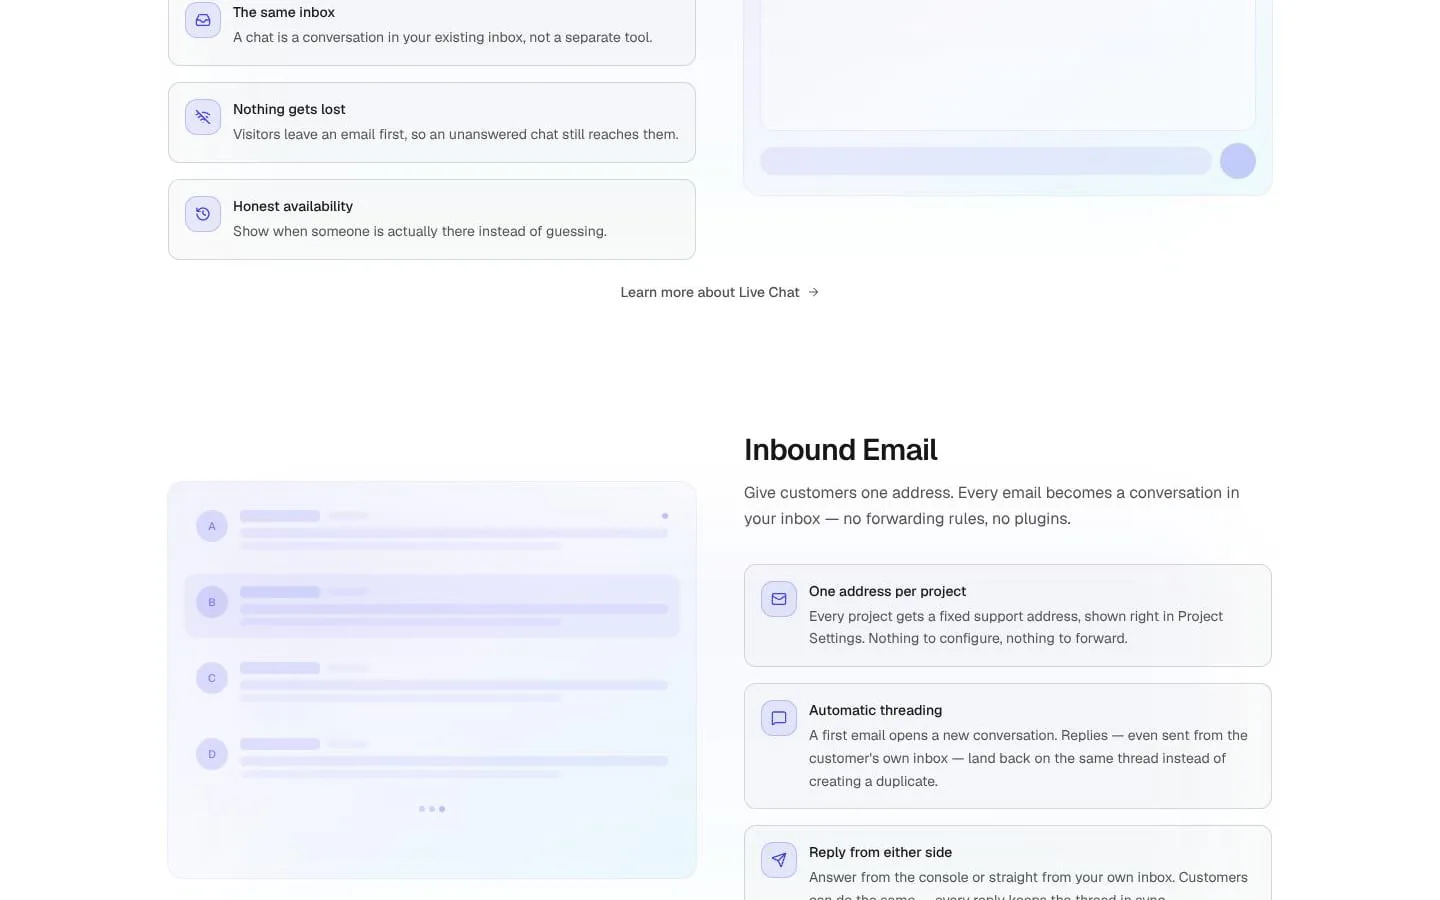Click the "Honest availability" title
This screenshot has width=1440, height=900.
pyautogui.click(x=293, y=206)
